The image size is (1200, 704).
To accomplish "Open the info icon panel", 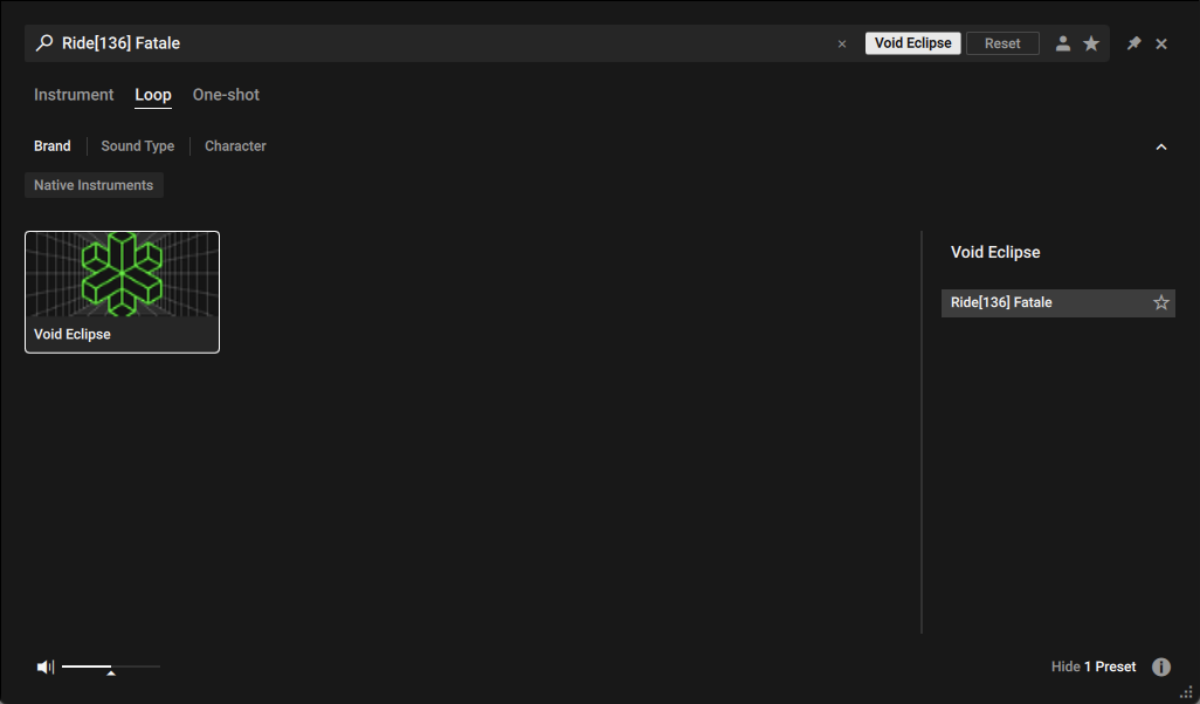I will [1161, 667].
